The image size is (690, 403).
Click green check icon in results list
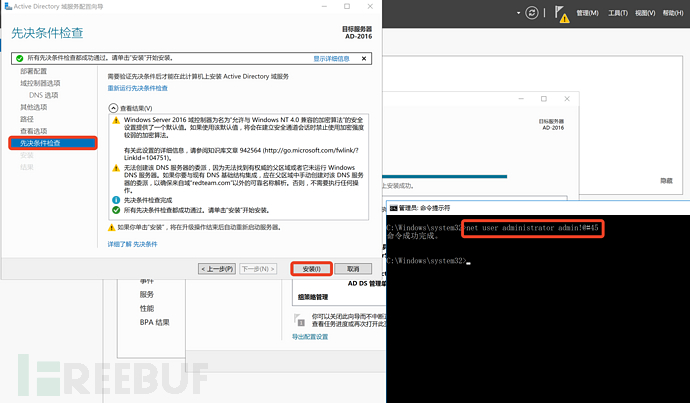(x=116, y=210)
